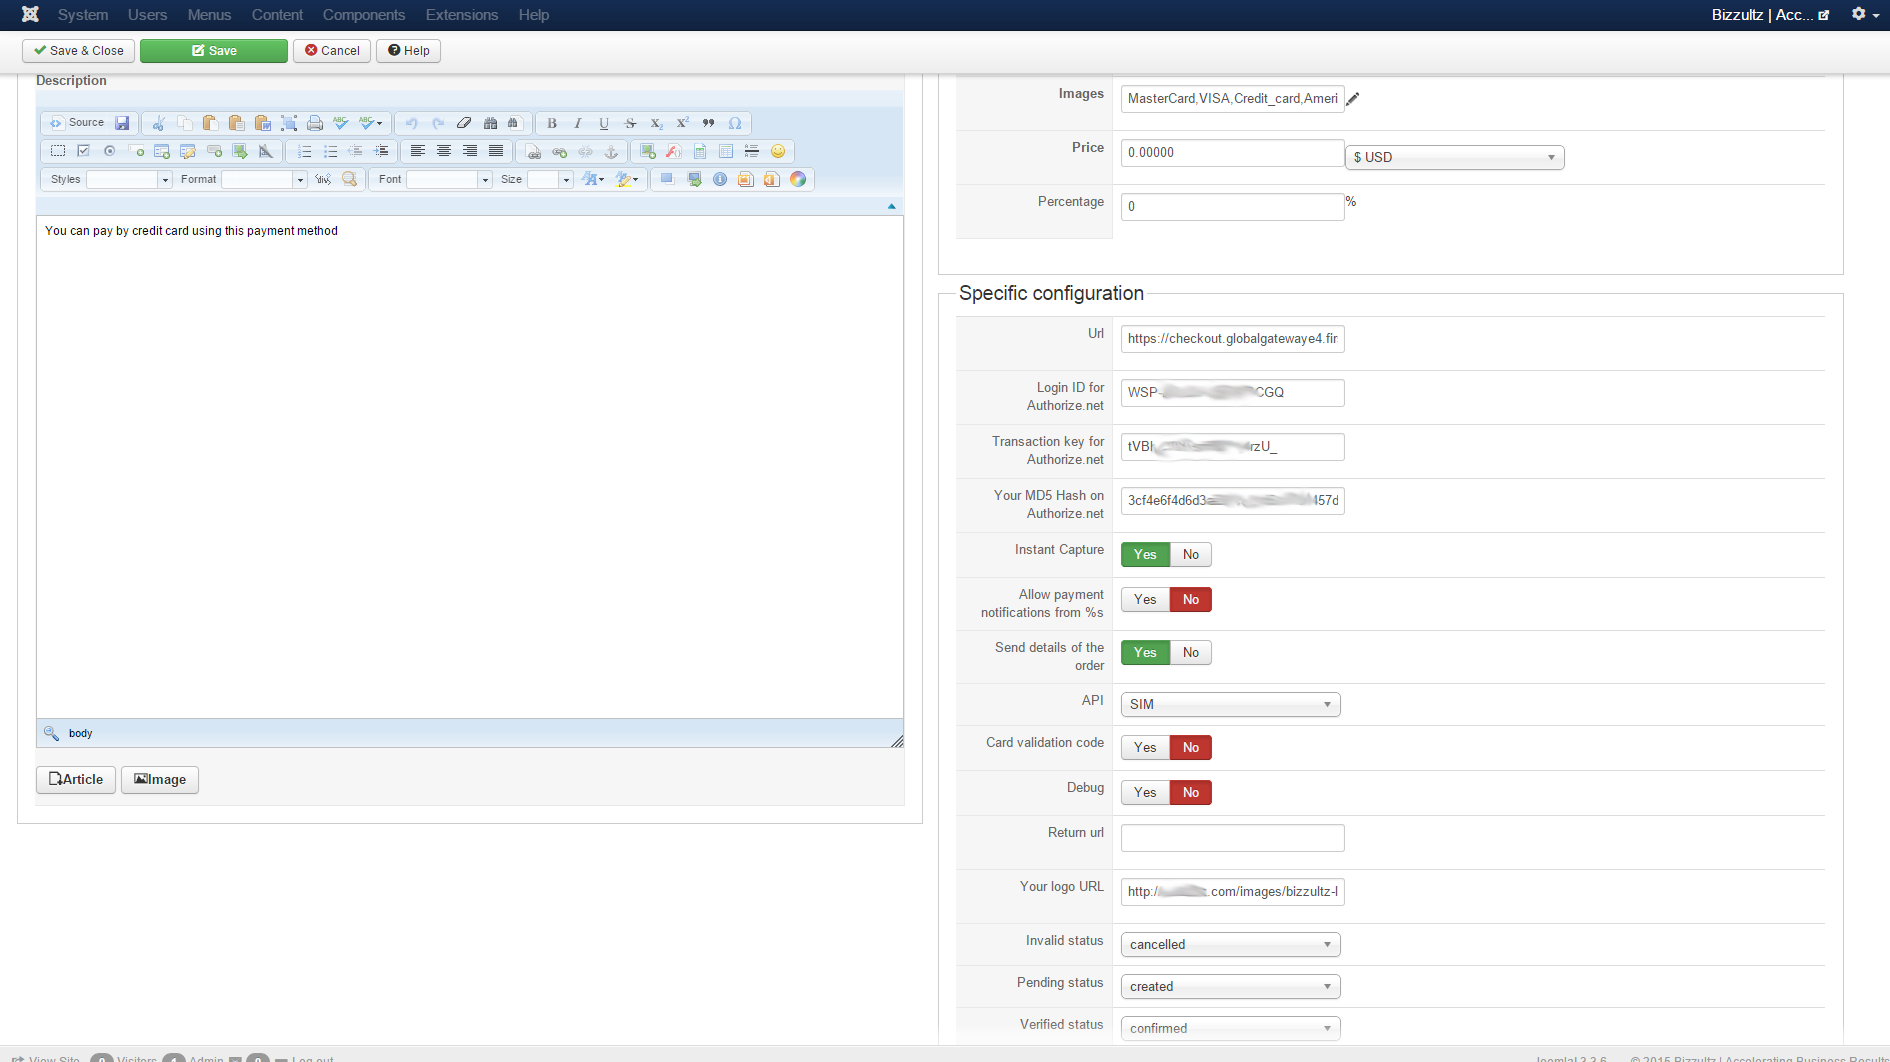The height and width of the screenshot is (1062, 1890).
Task: Insert a block quote
Action: pyautogui.click(x=708, y=123)
